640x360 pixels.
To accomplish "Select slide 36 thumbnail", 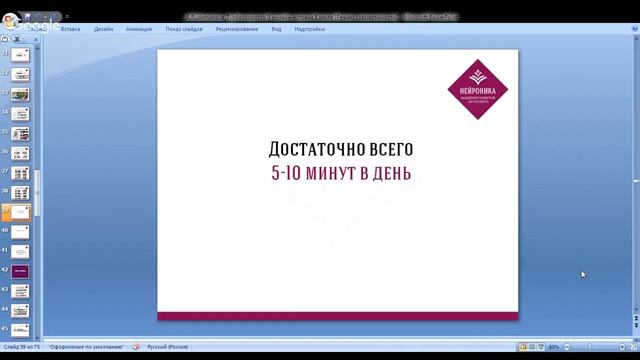I will (x=20, y=153).
